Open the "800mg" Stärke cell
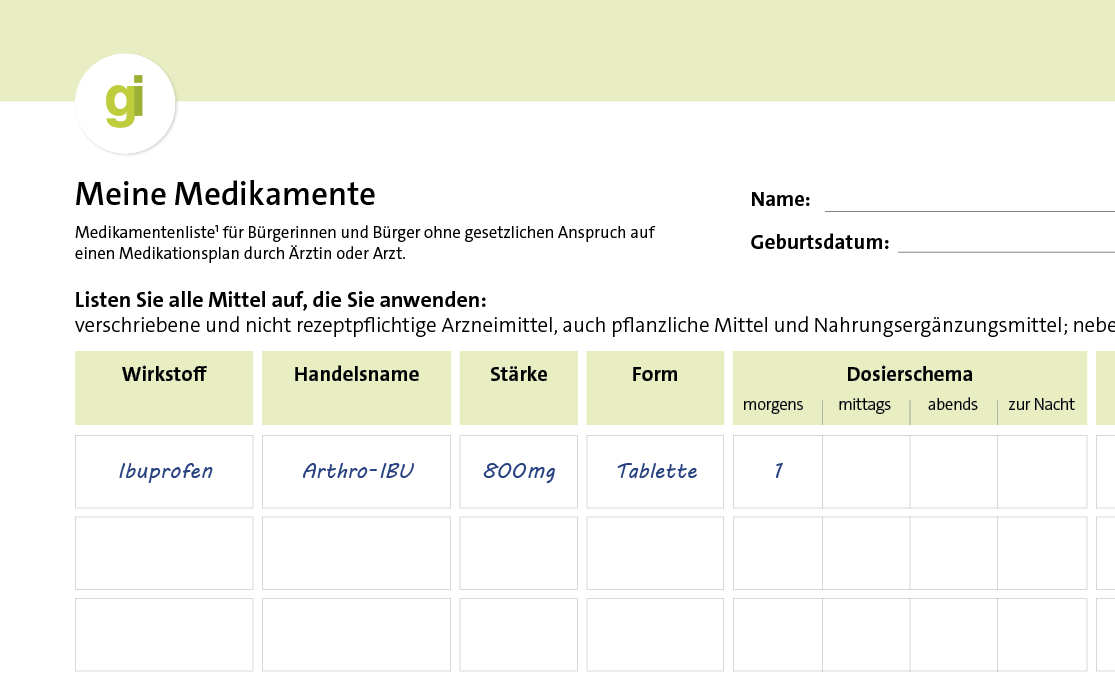The image size is (1115, 673). pyautogui.click(x=518, y=471)
